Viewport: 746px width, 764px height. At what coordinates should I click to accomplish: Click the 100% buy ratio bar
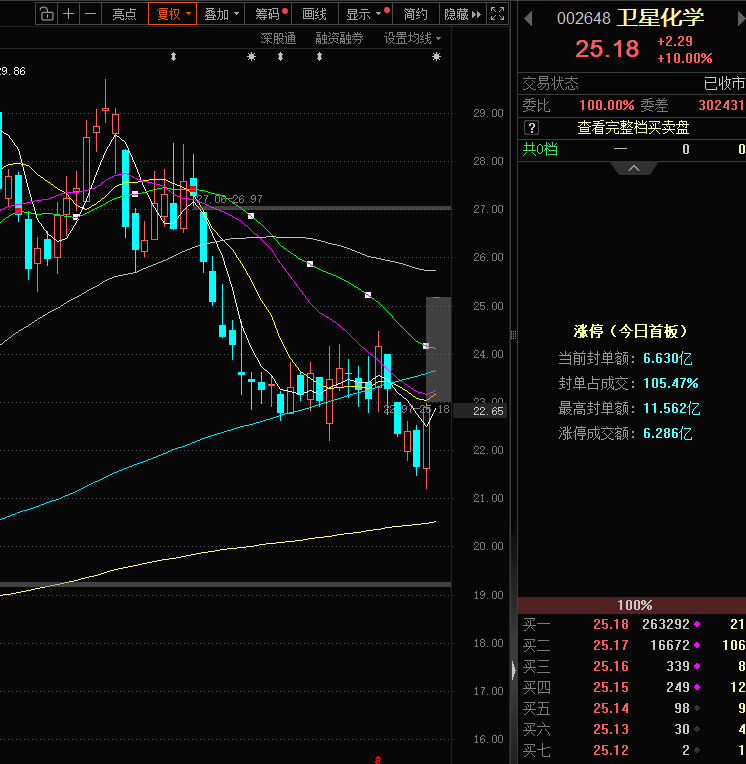tap(631, 605)
